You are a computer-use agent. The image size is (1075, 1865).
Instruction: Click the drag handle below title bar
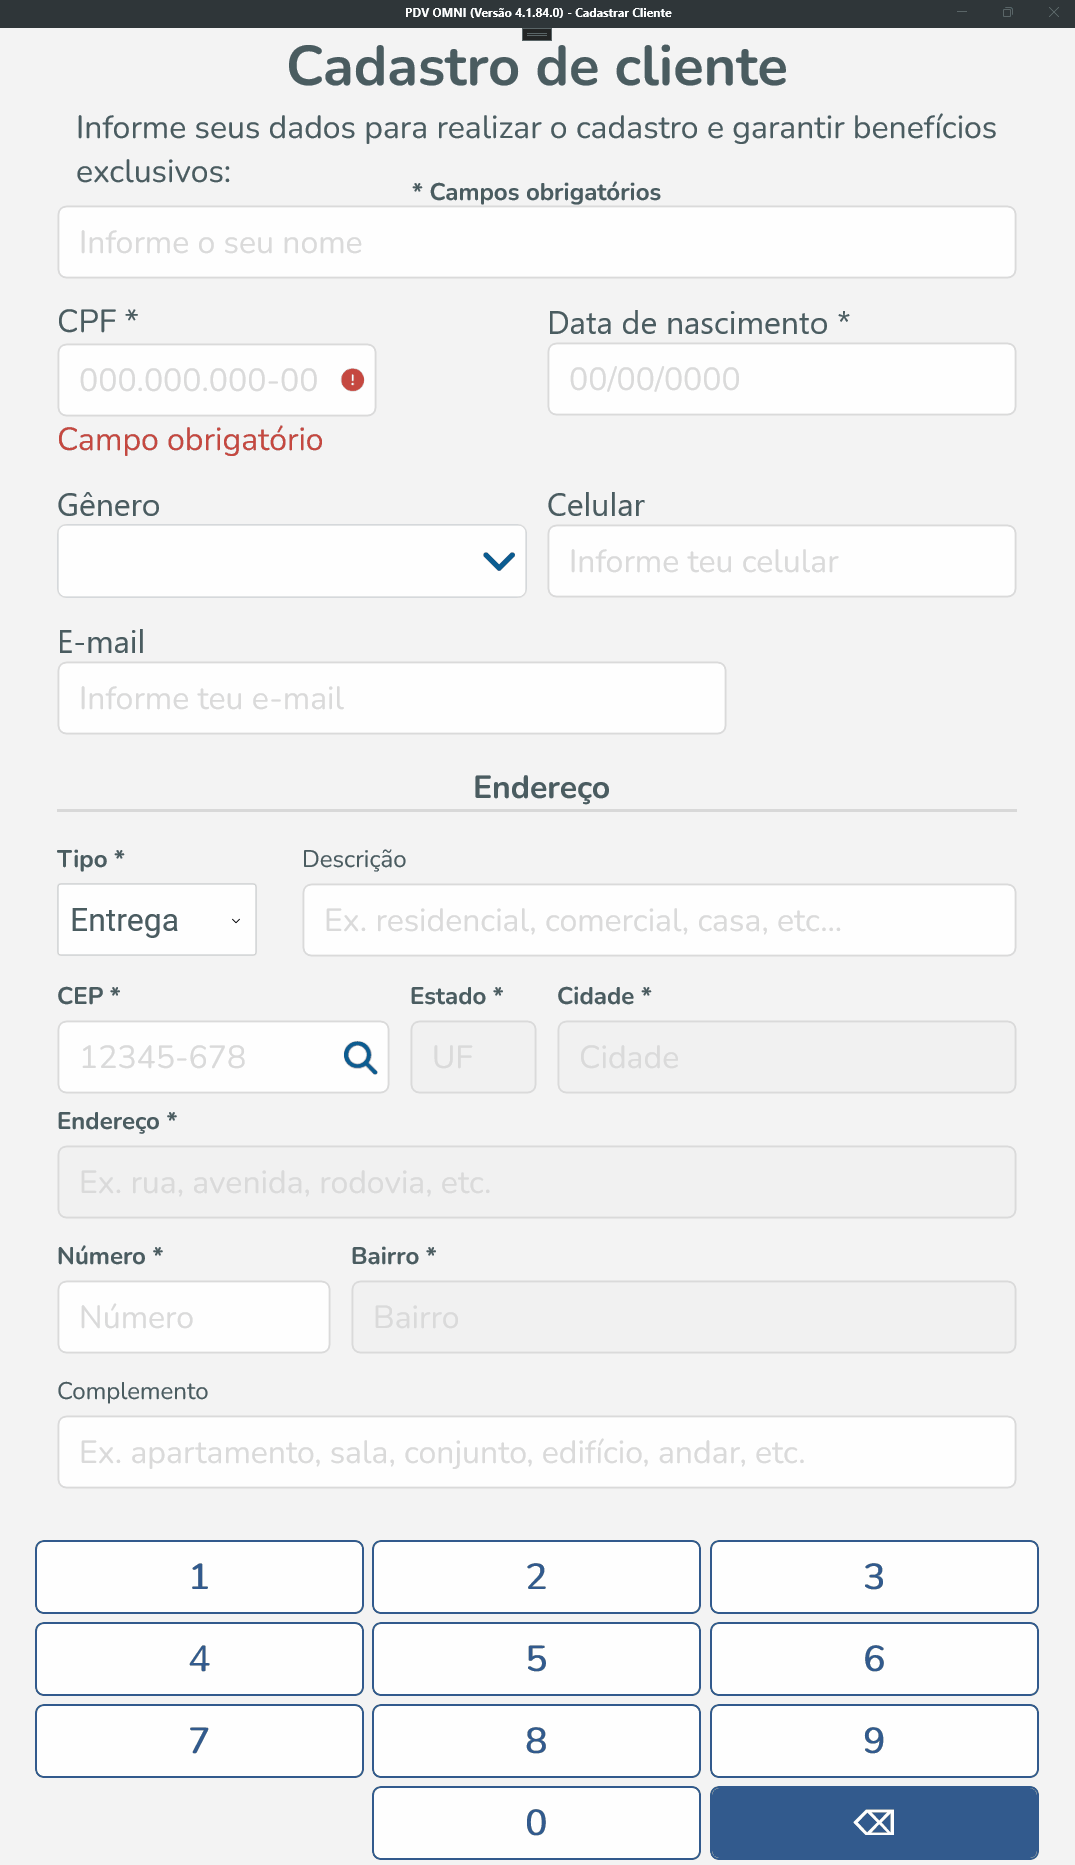pyautogui.click(x=537, y=34)
